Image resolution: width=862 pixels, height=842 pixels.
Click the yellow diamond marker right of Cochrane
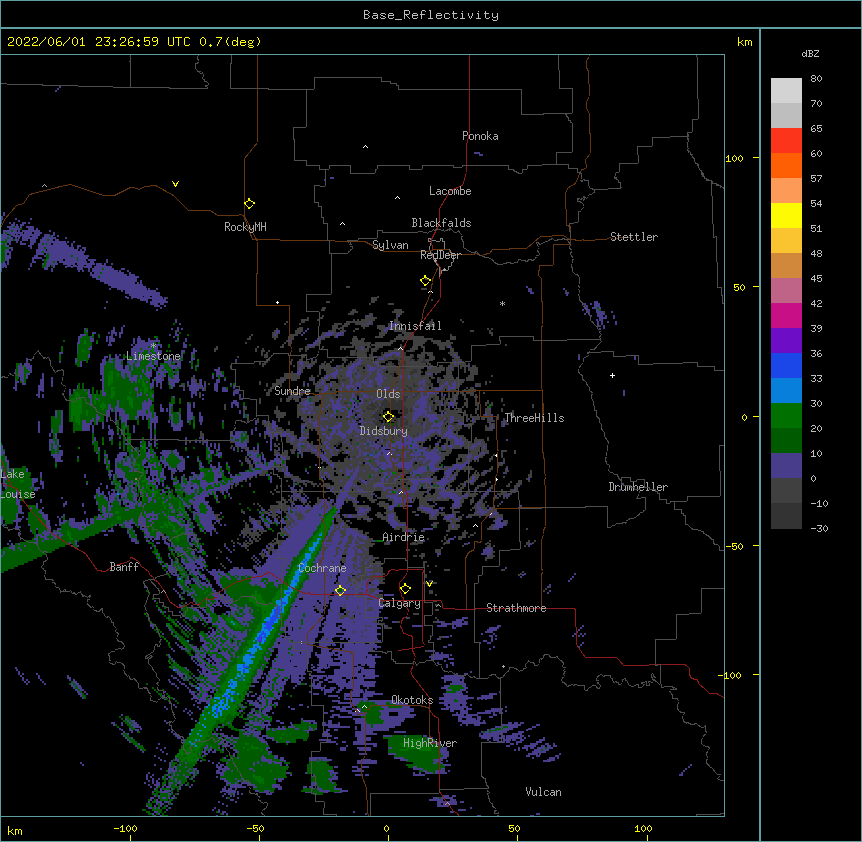pyautogui.click(x=340, y=590)
